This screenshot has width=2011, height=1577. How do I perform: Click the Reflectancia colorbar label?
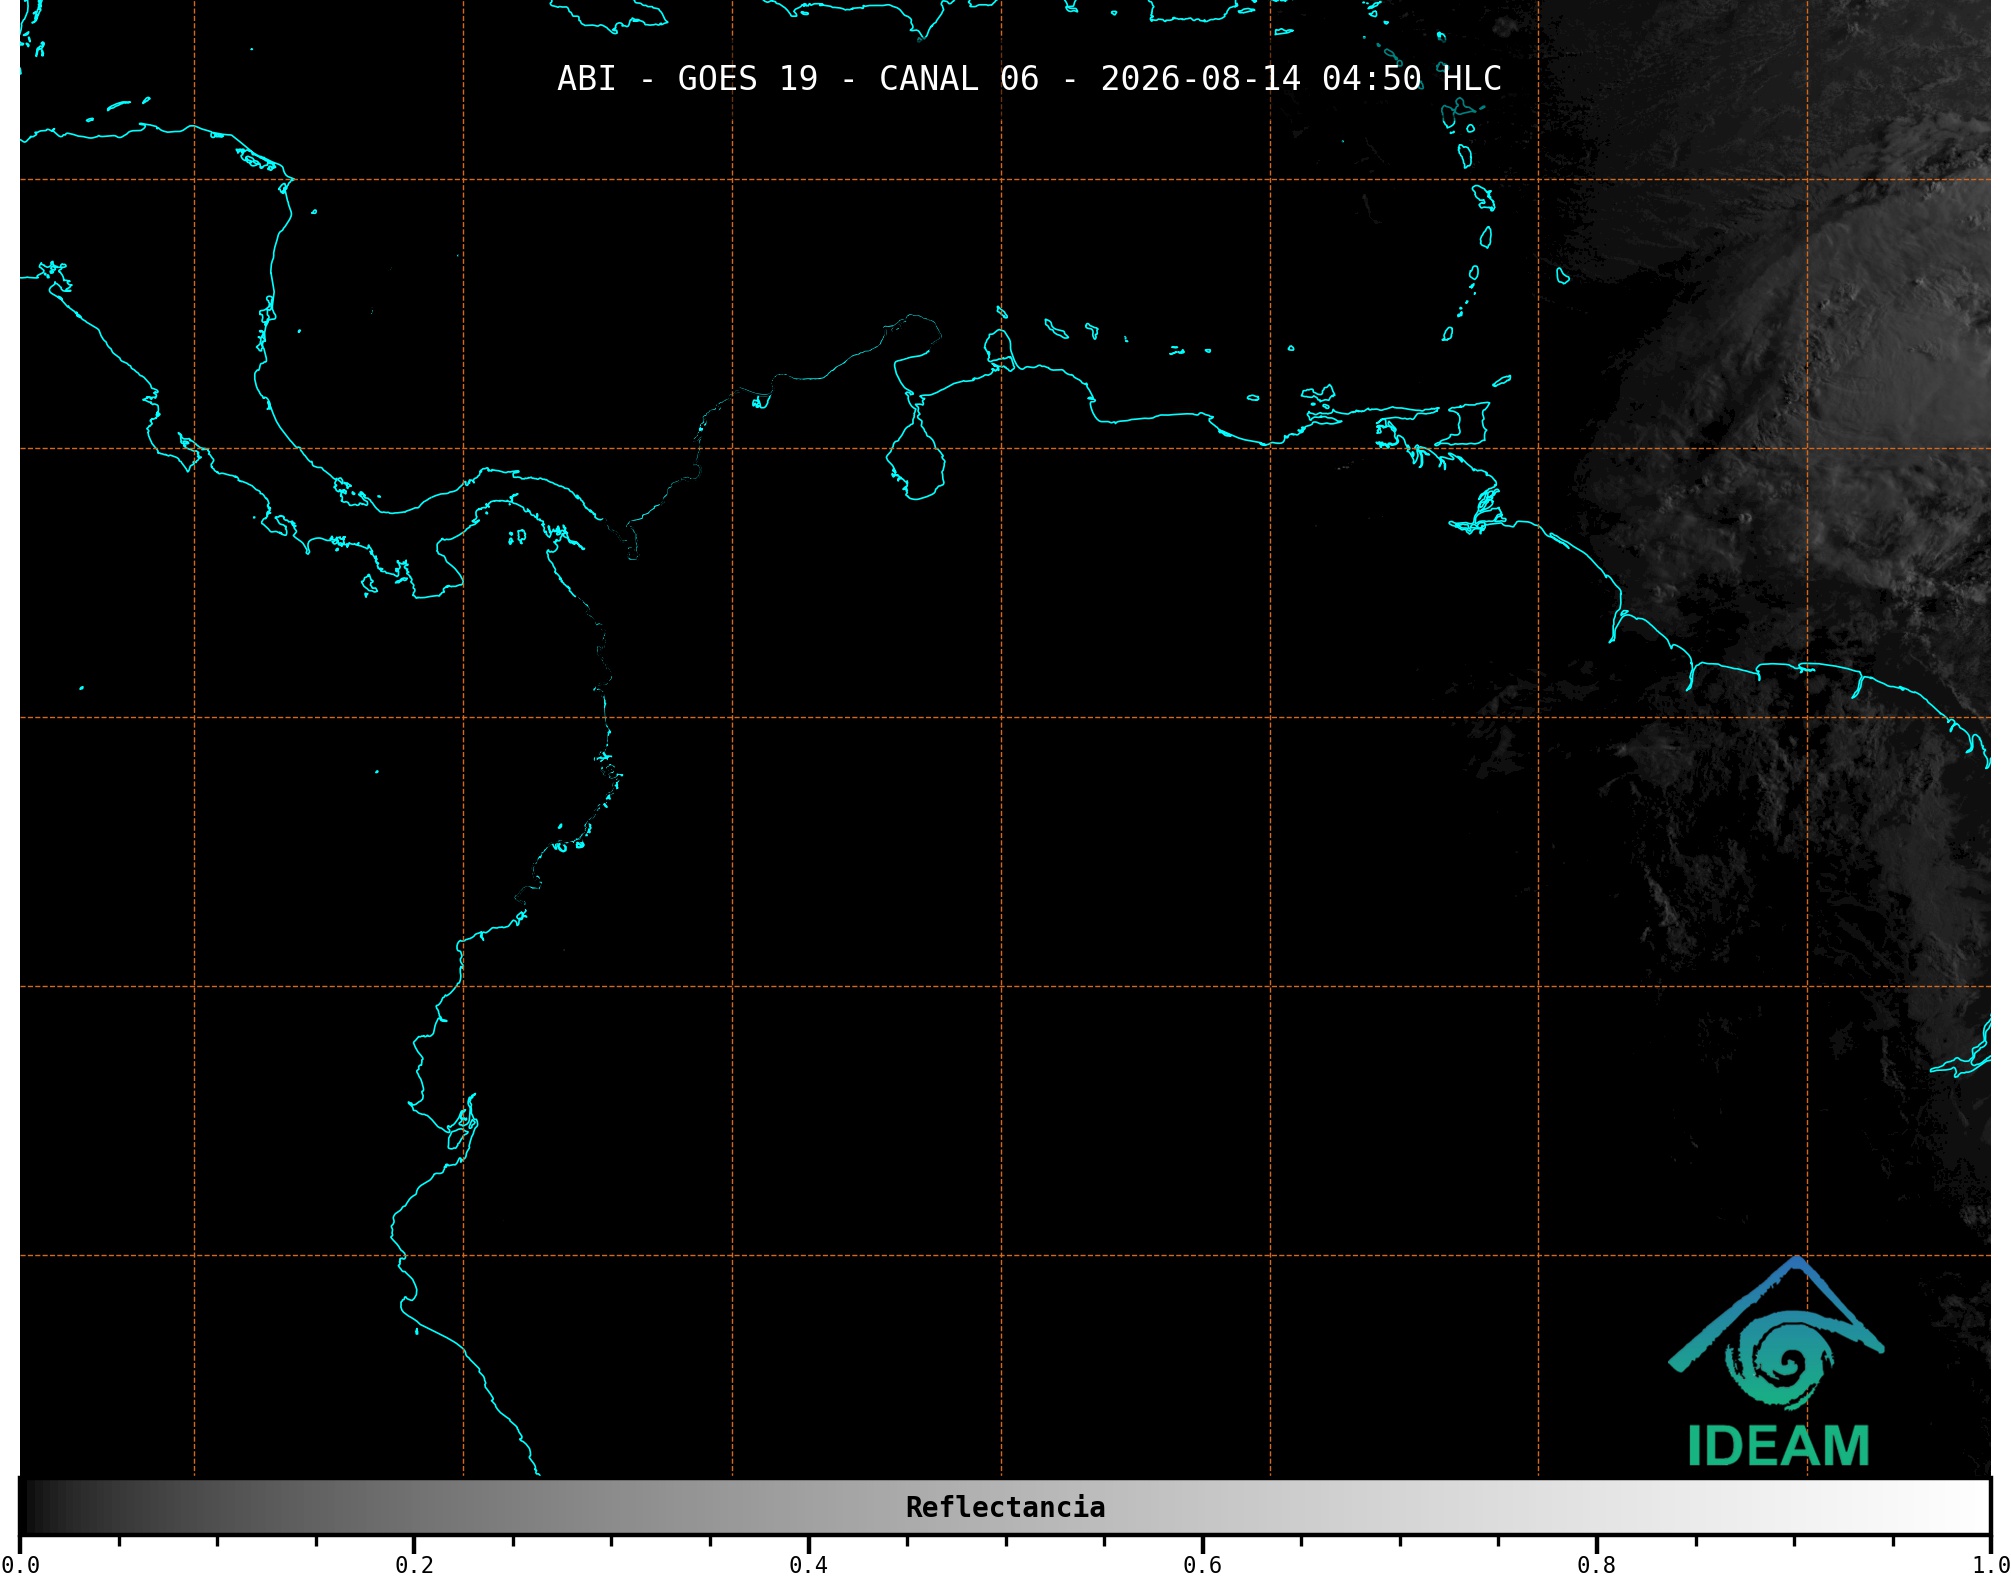(x=1005, y=1507)
